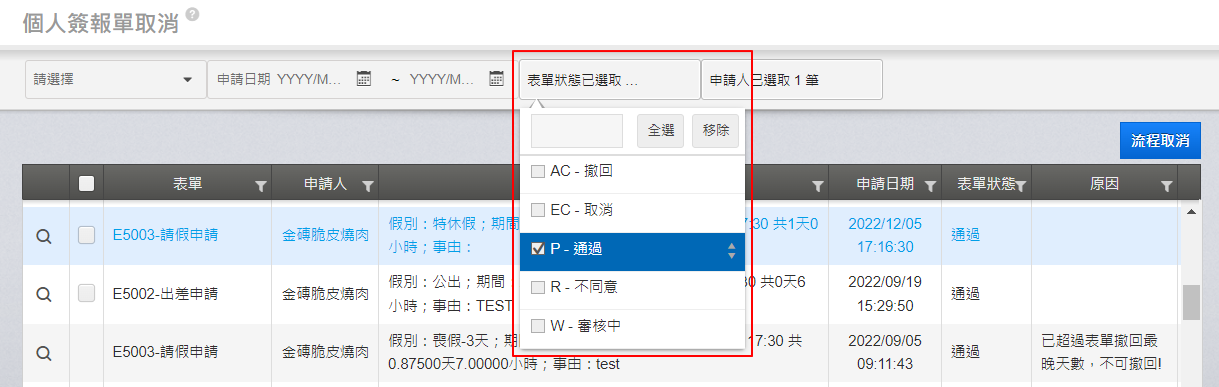Viewport: 1219px width, 387px height.
Task: Check the AC - 撤回 option
Action: click(538, 172)
